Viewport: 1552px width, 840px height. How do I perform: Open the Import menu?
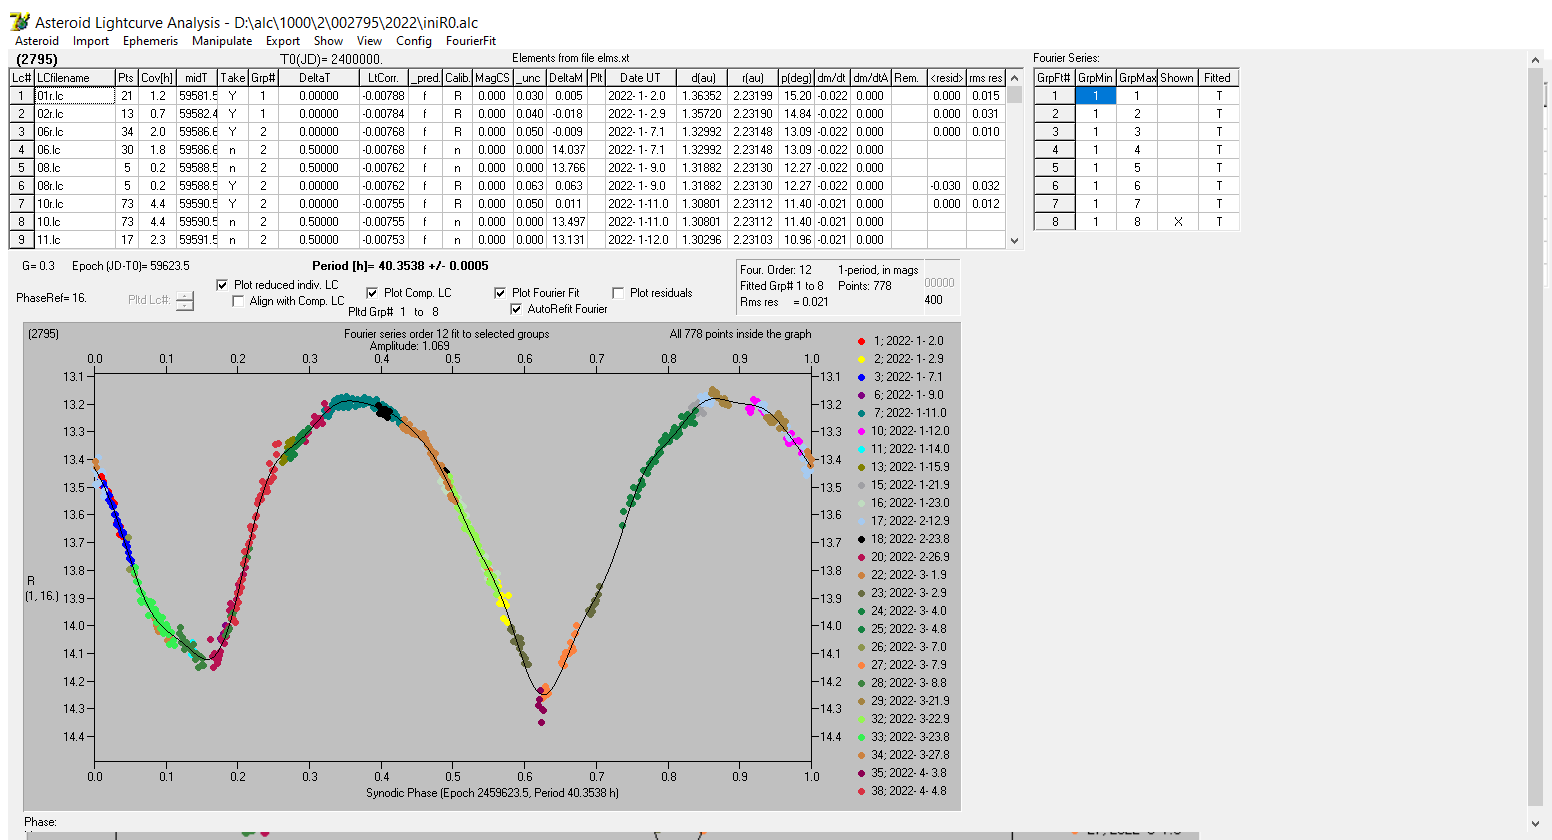click(x=91, y=41)
